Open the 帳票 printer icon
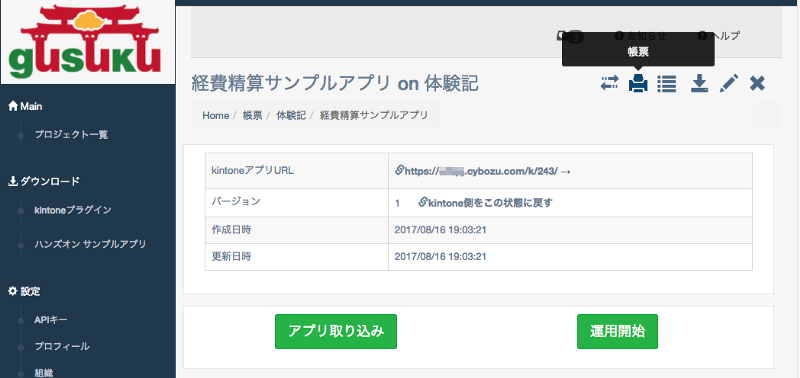 point(638,83)
